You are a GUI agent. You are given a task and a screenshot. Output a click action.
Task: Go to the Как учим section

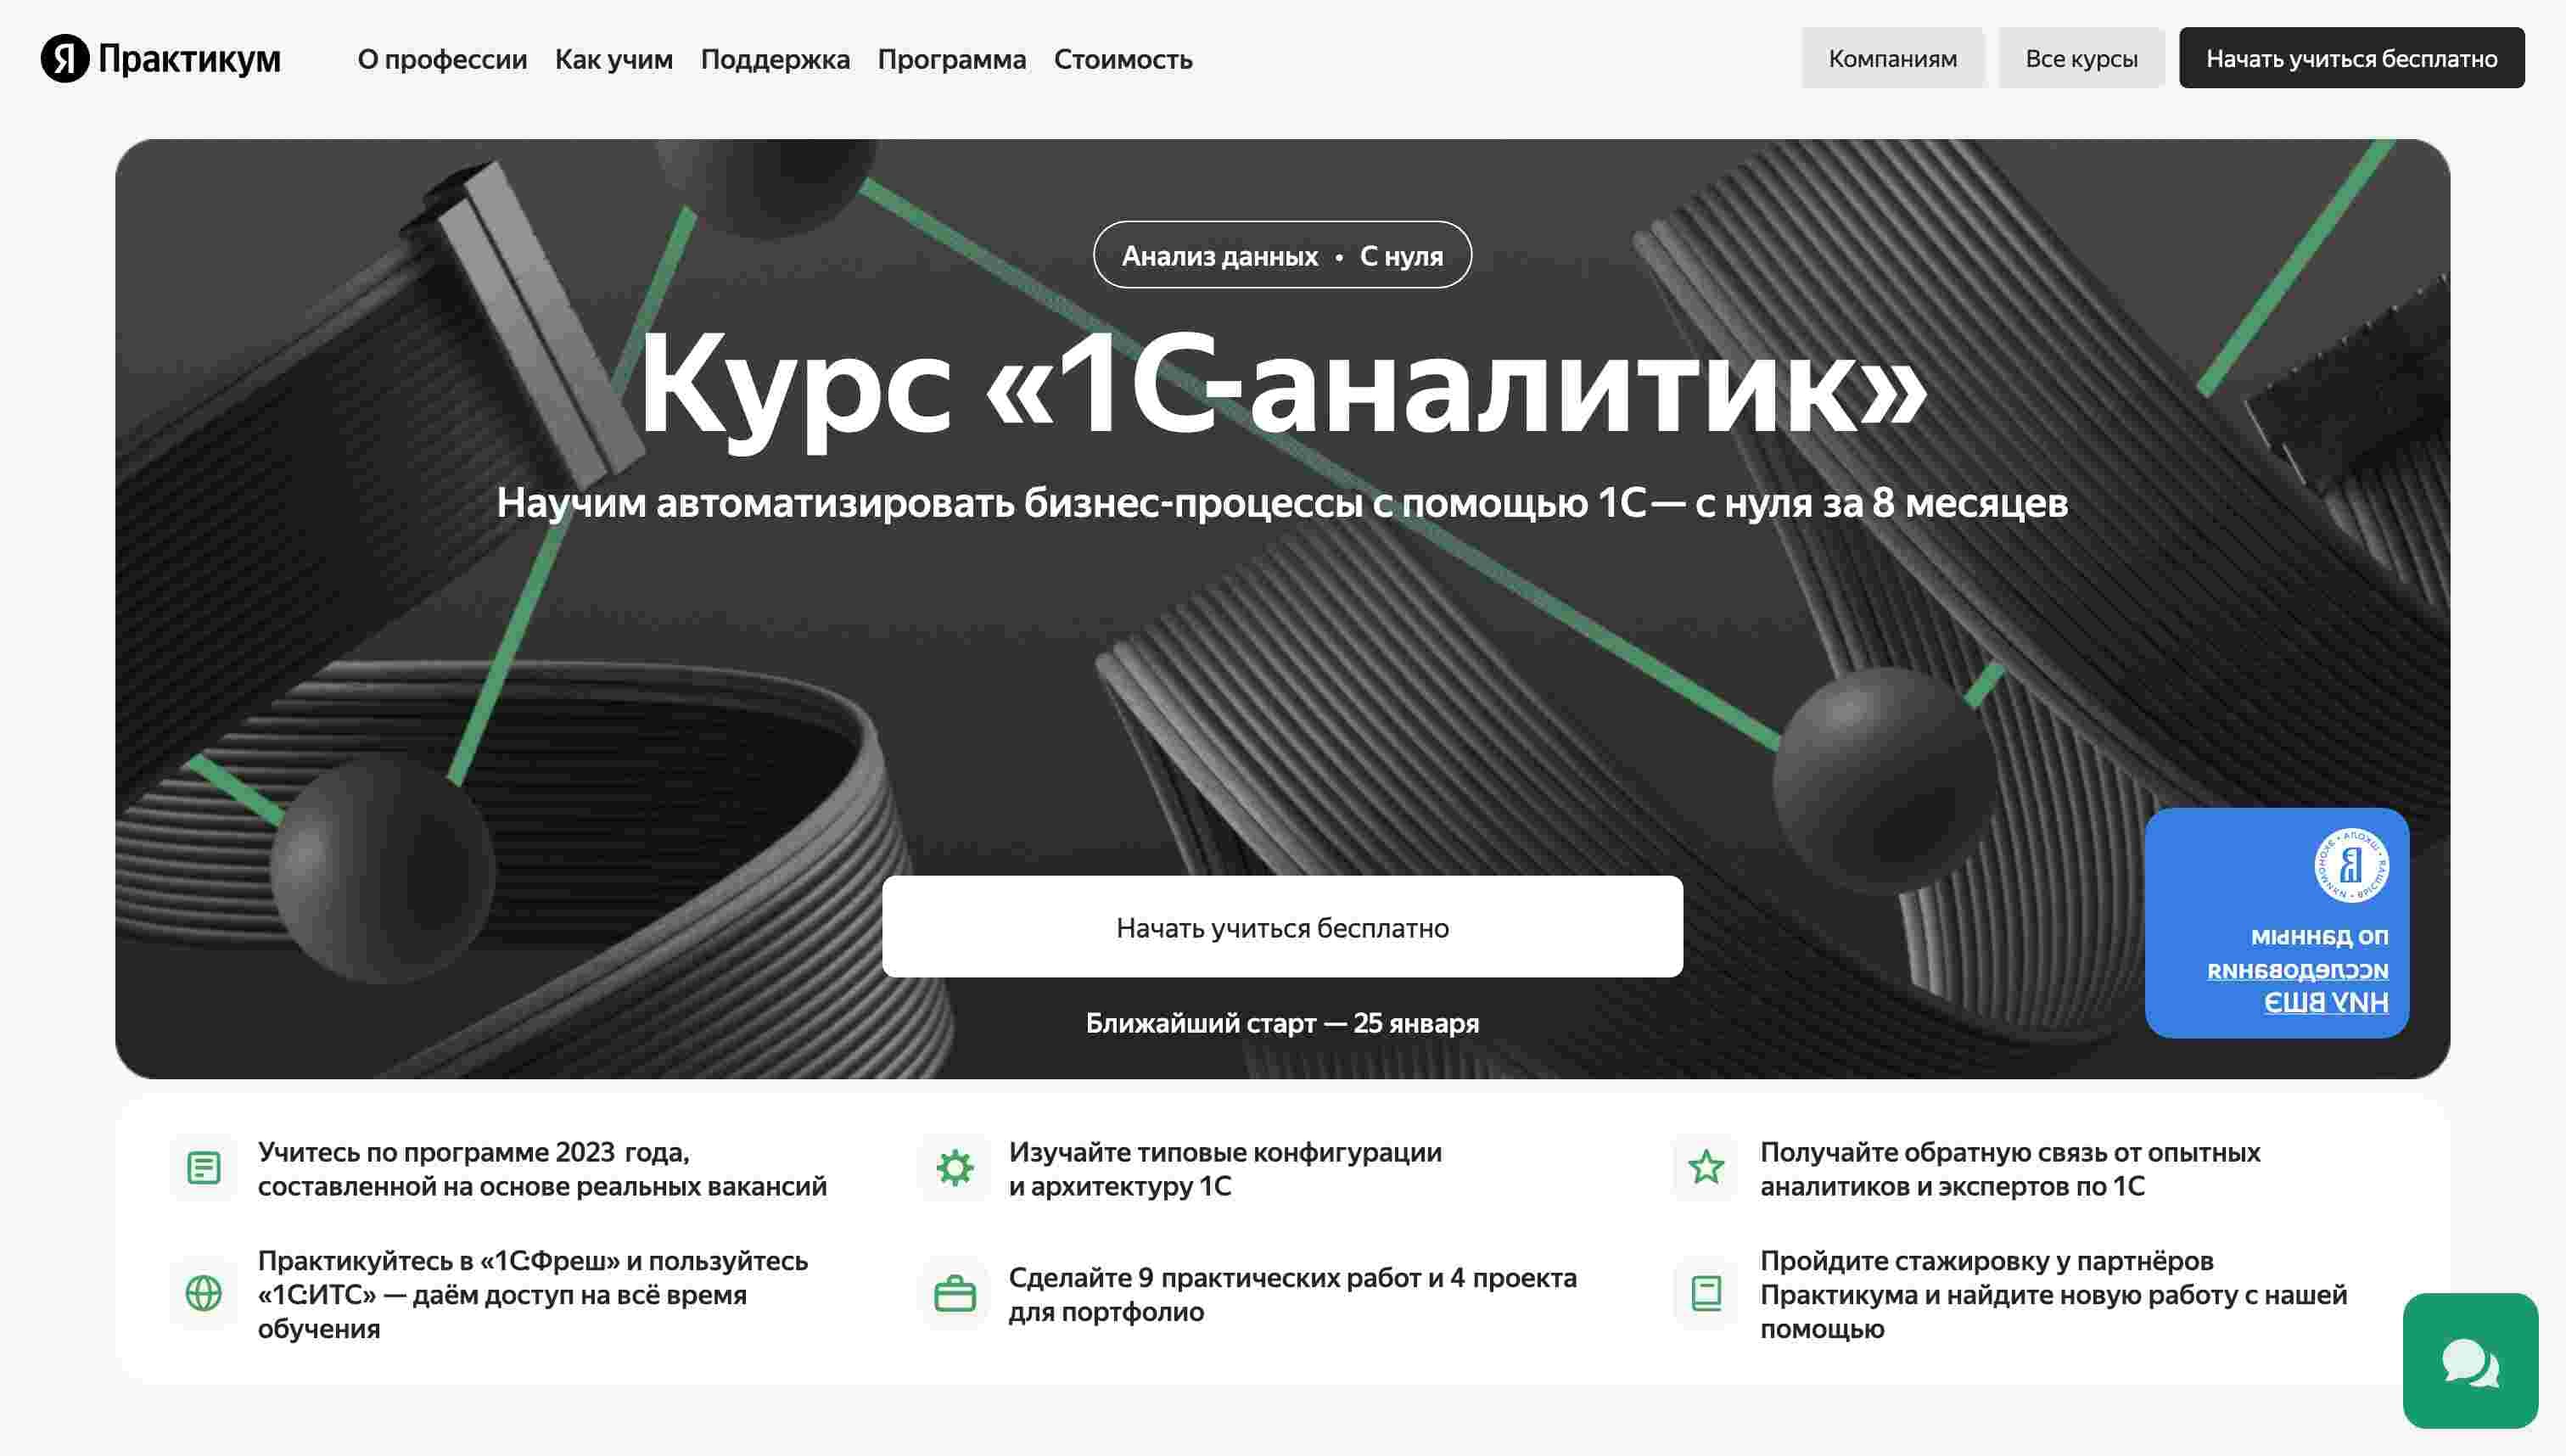614,59
